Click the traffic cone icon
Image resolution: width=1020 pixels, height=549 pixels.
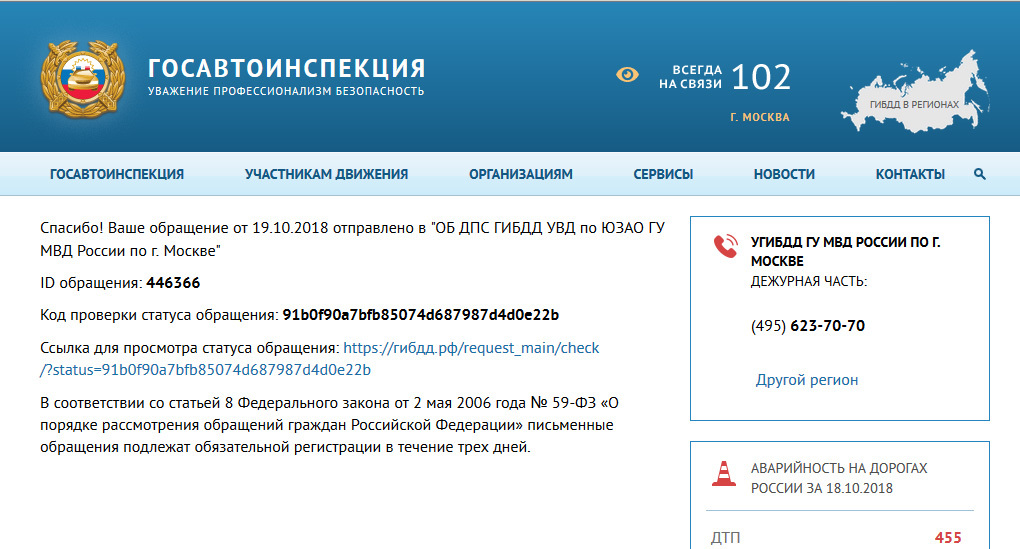point(723,473)
